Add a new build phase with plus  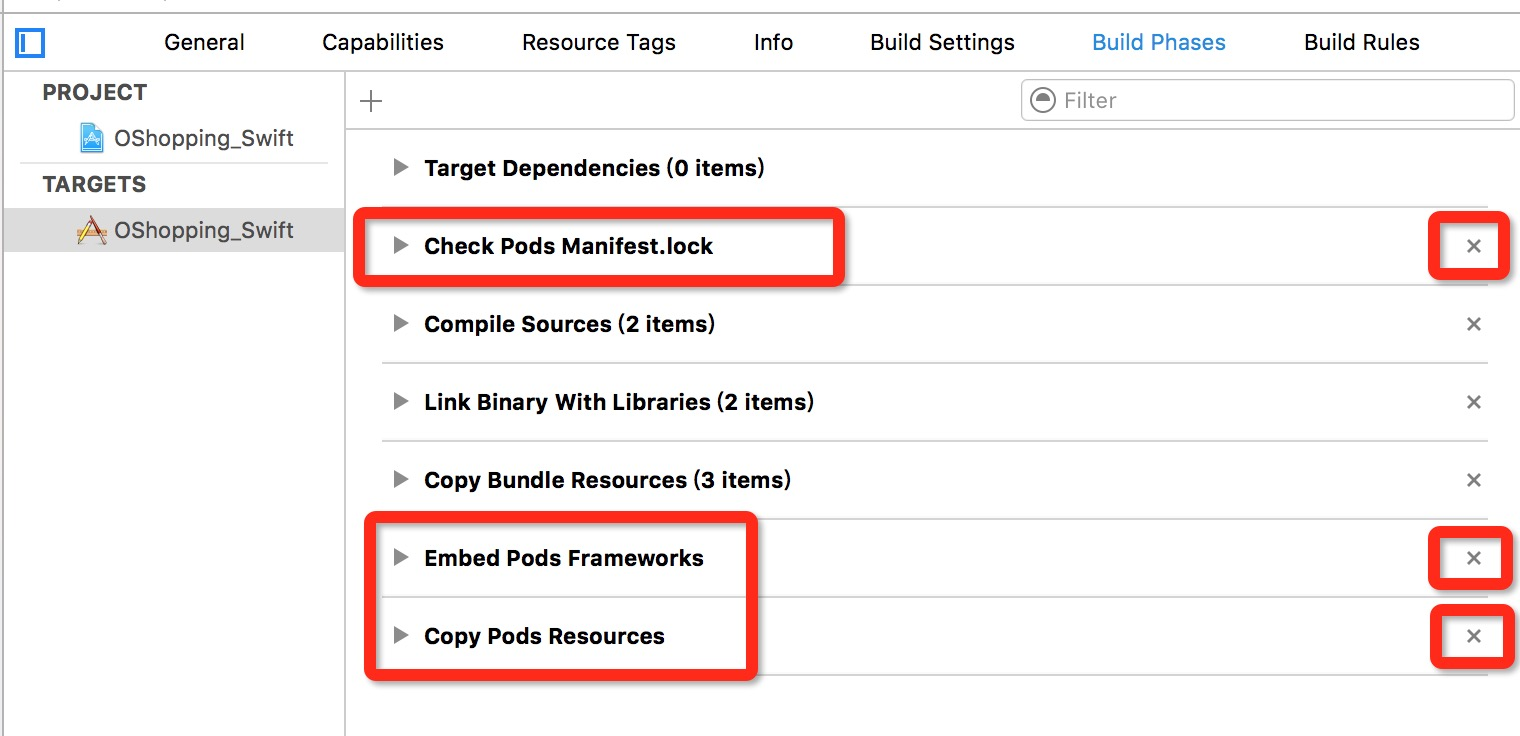[x=371, y=101]
